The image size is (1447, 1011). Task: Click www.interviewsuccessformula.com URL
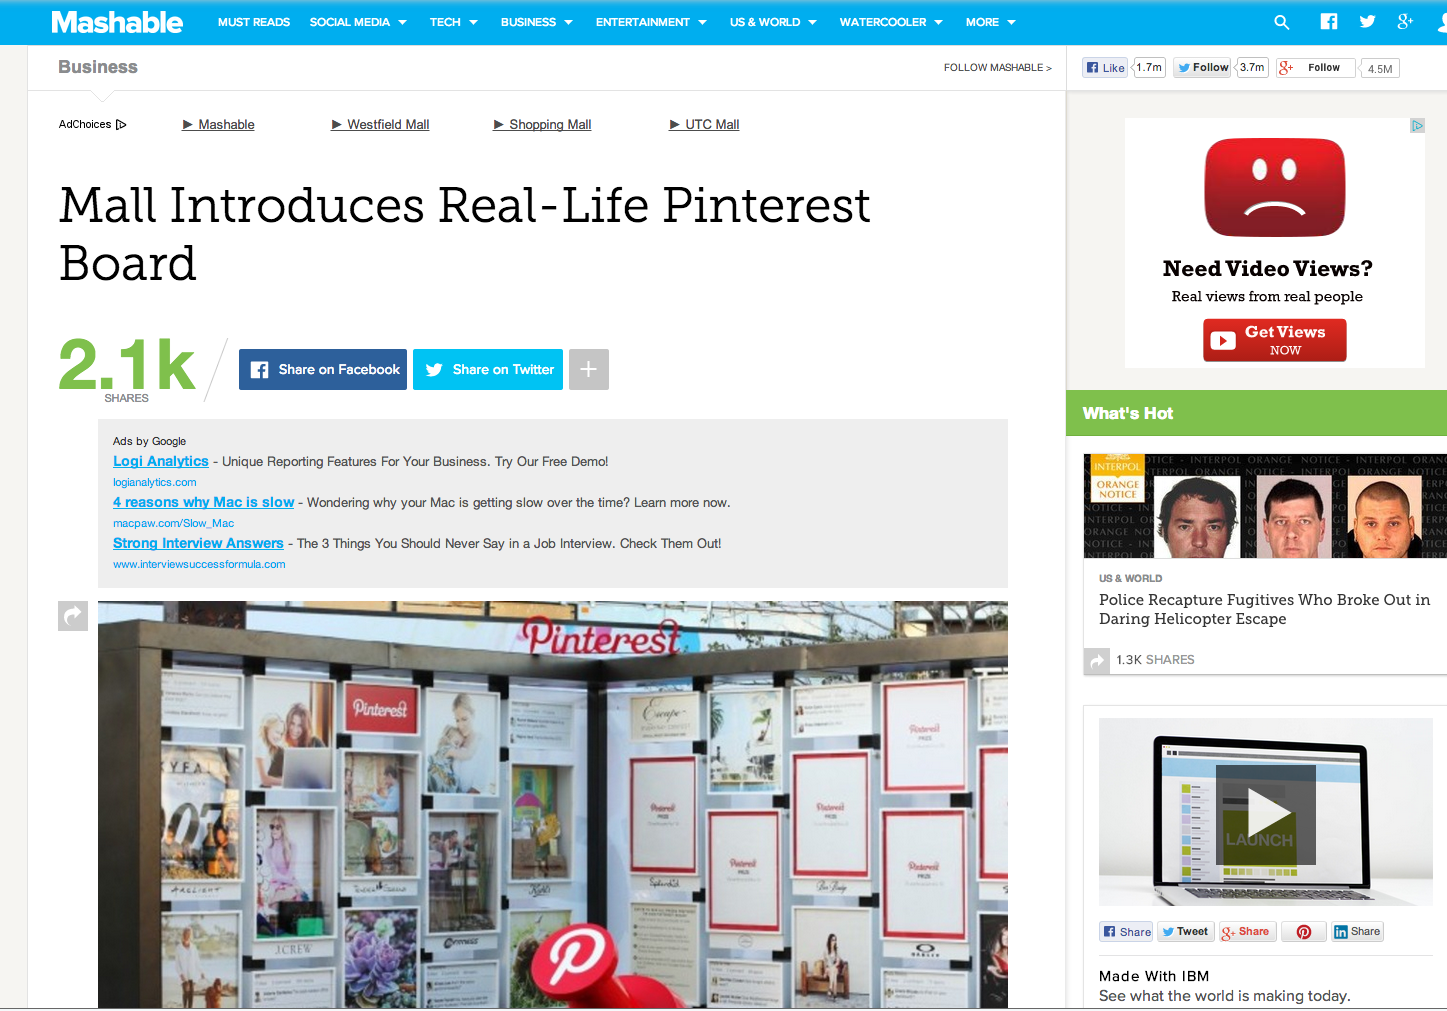[x=199, y=564]
